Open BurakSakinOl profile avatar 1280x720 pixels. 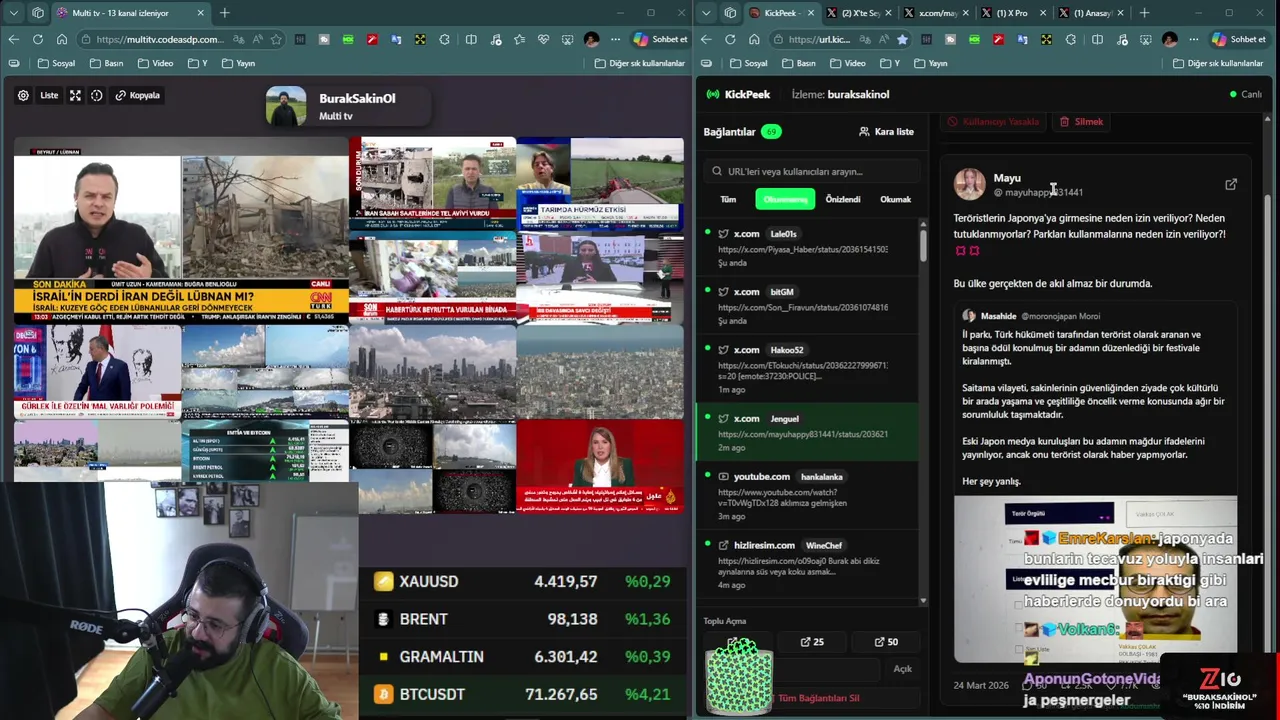286,106
